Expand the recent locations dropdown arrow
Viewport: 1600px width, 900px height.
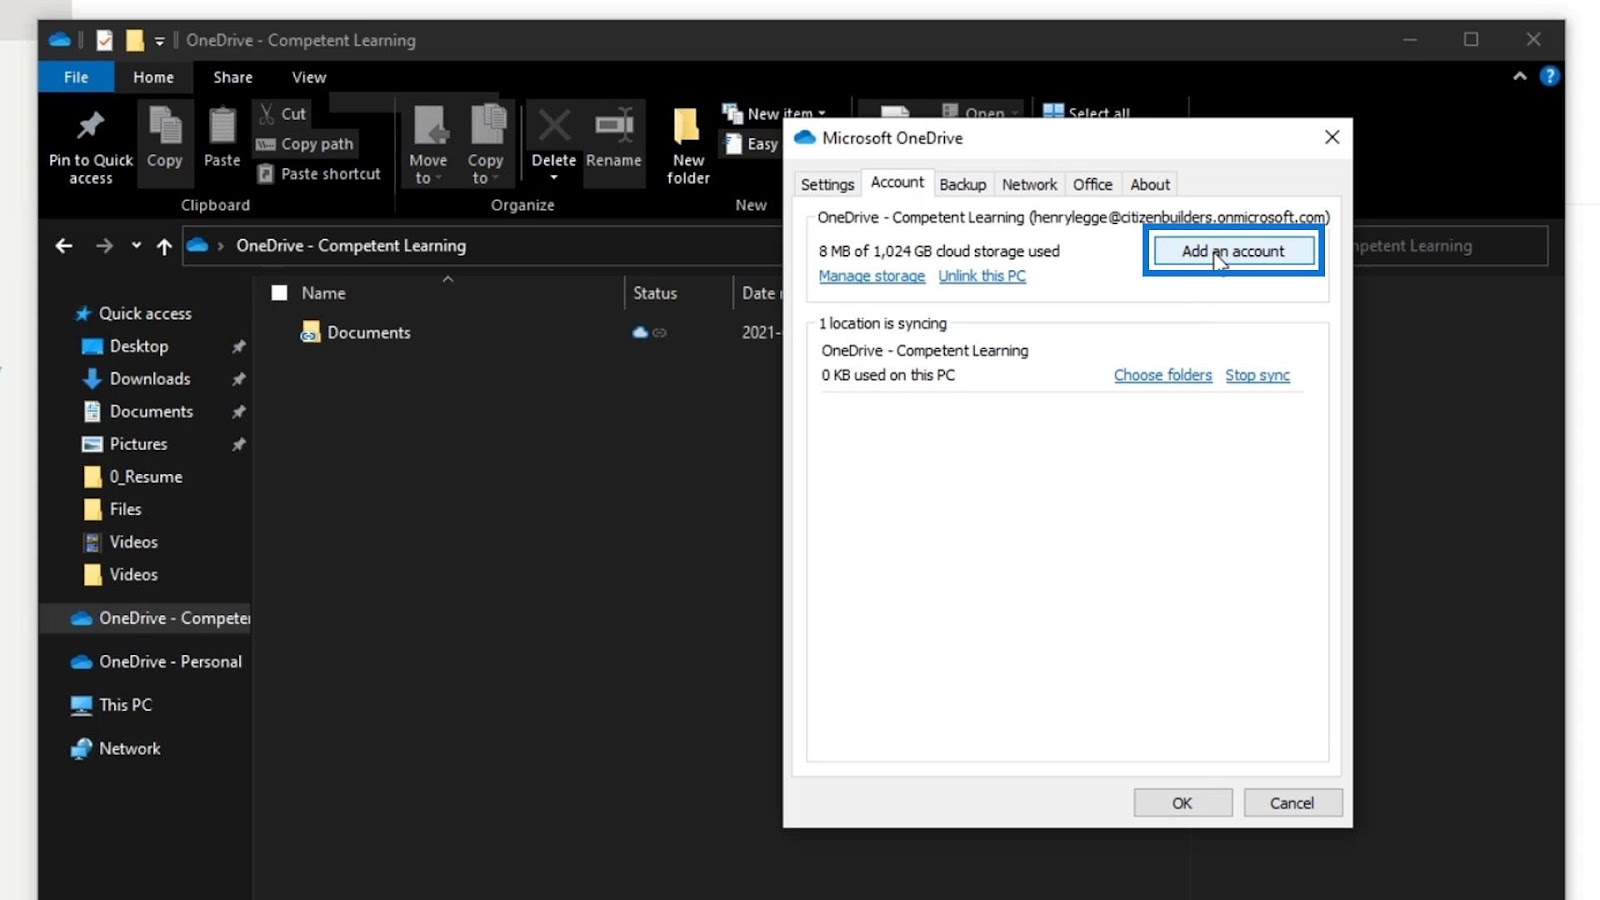(x=136, y=246)
